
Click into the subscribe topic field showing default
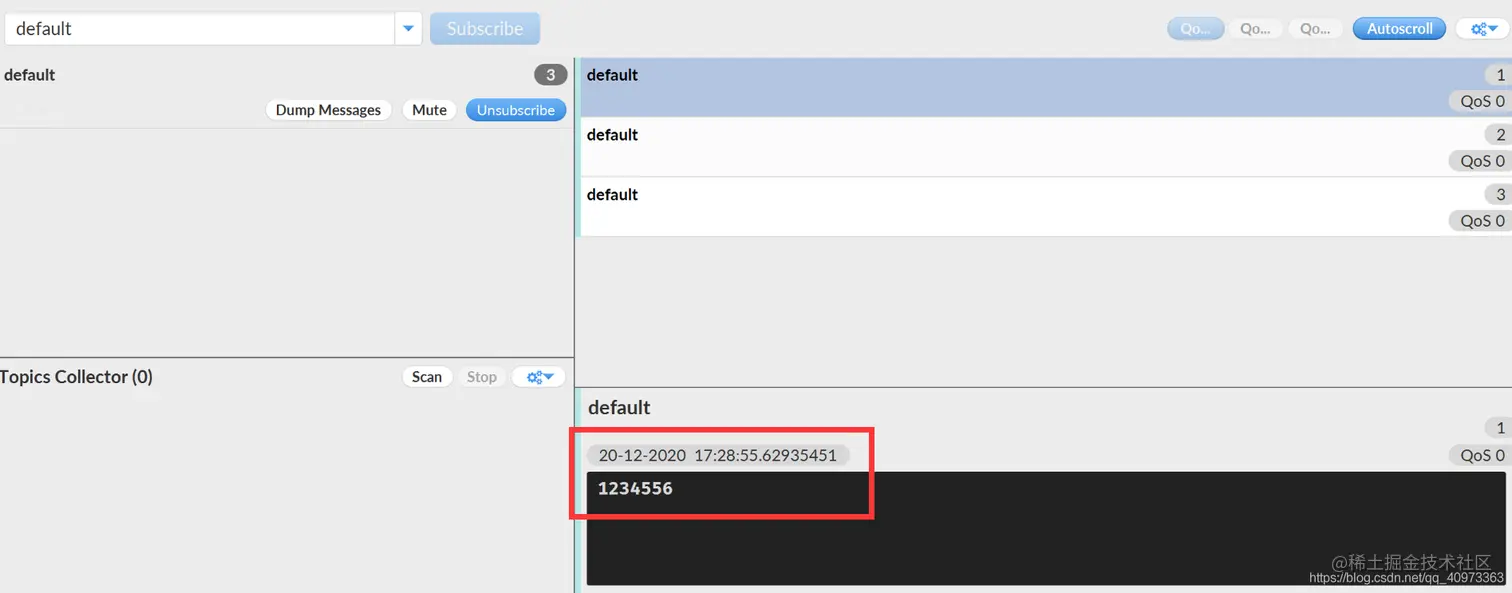coord(200,29)
